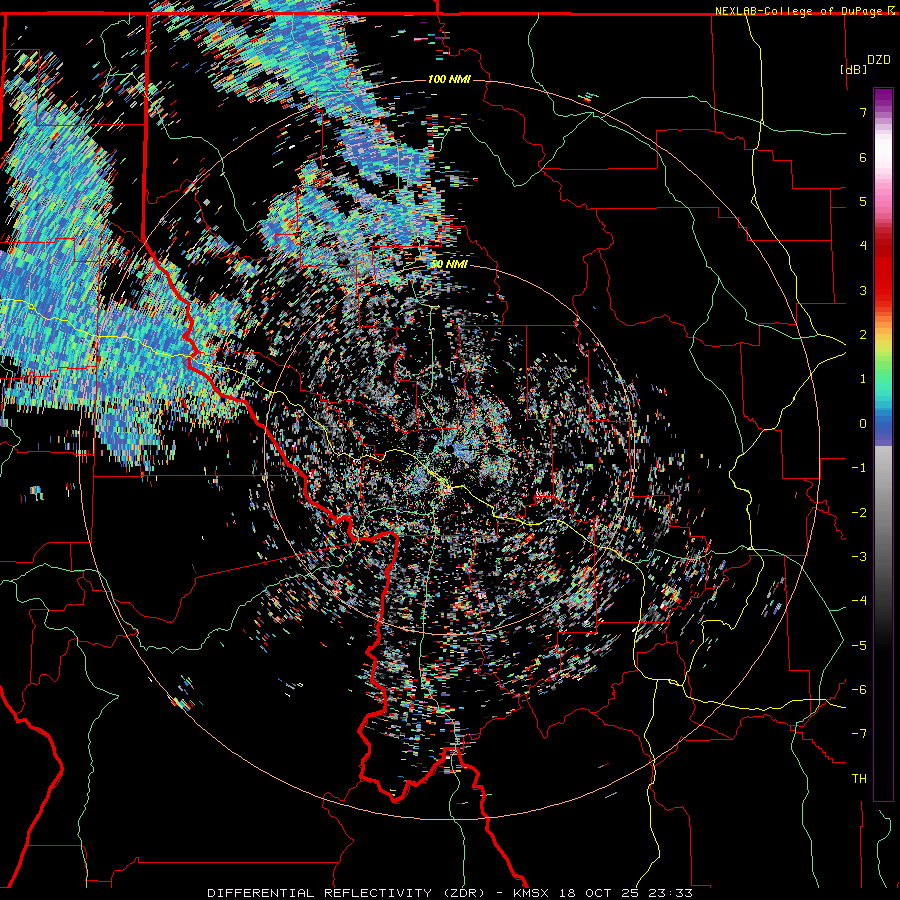This screenshot has width=900, height=900.
Task: Click the 100 NMI range ring label
Action: [x=449, y=79]
